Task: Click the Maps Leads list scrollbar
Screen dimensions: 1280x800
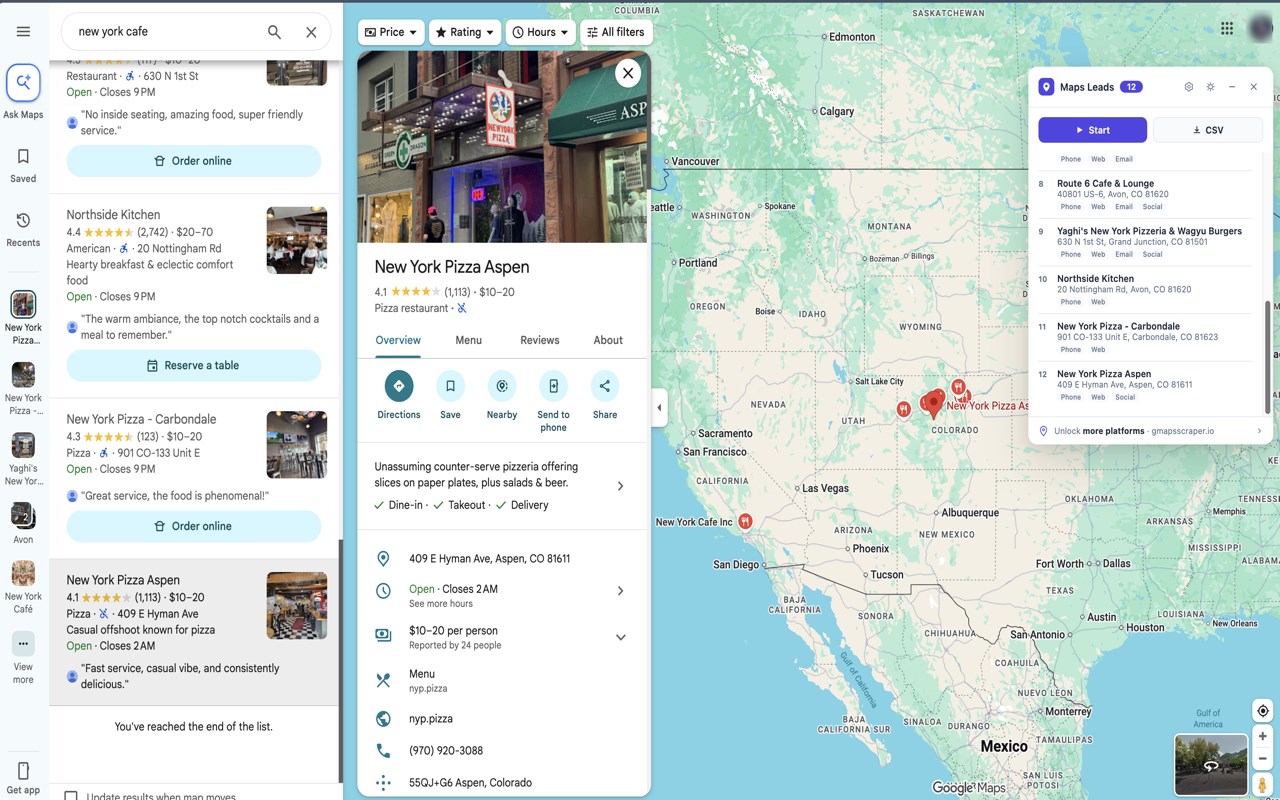Action: (1268, 357)
